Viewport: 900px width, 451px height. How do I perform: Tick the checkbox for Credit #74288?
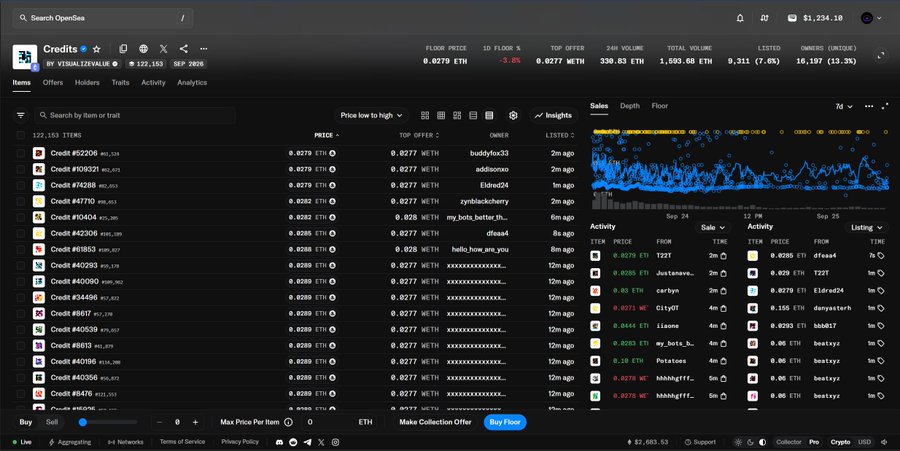coord(21,185)
